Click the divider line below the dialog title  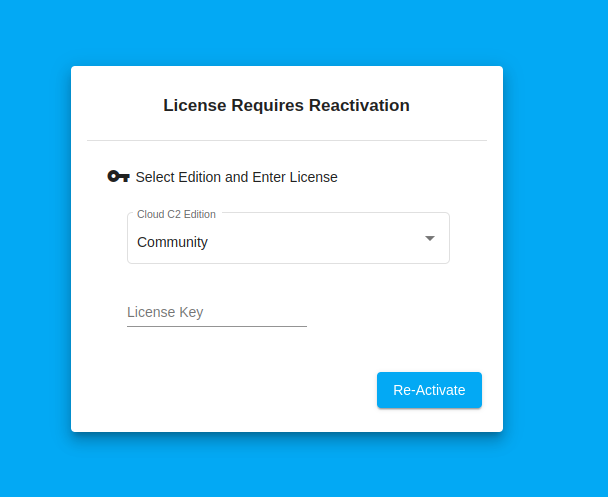click(x=287, y=140)
